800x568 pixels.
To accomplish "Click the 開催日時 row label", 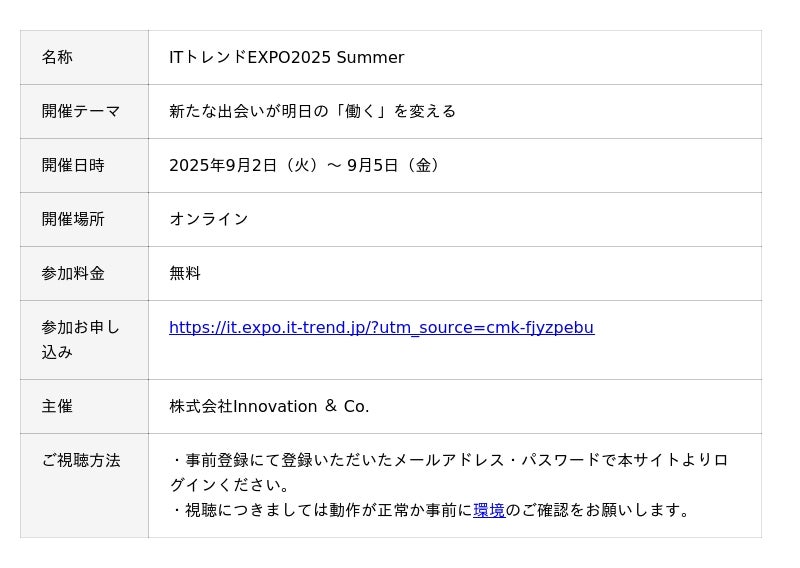I will pyautogui.click(x=73, y=166).
